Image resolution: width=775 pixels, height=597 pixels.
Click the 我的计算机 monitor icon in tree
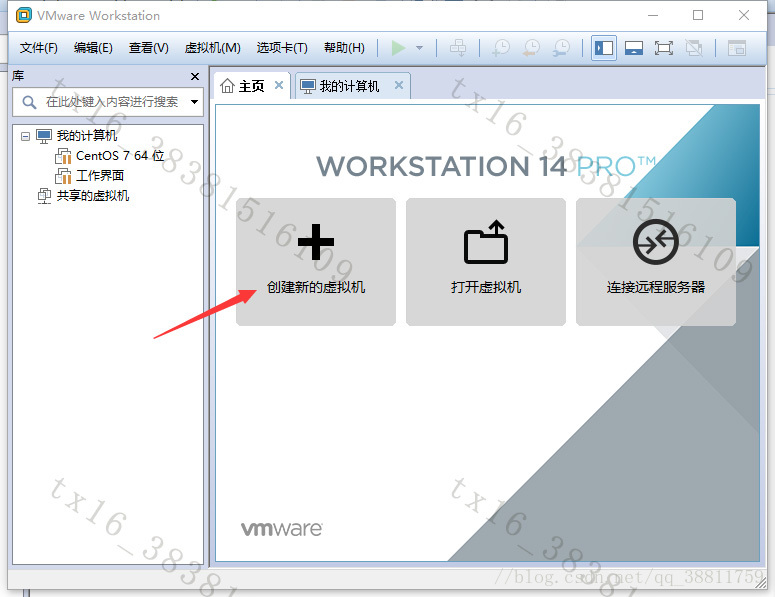tap(44, 136)
